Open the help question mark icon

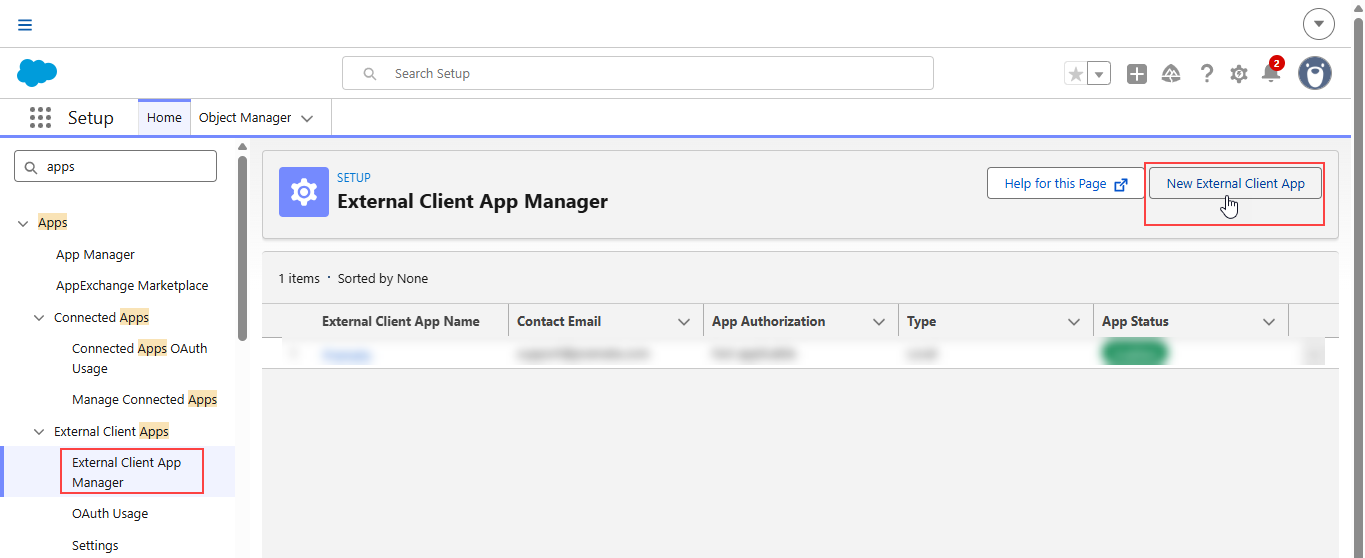[x=1207, y=74]
